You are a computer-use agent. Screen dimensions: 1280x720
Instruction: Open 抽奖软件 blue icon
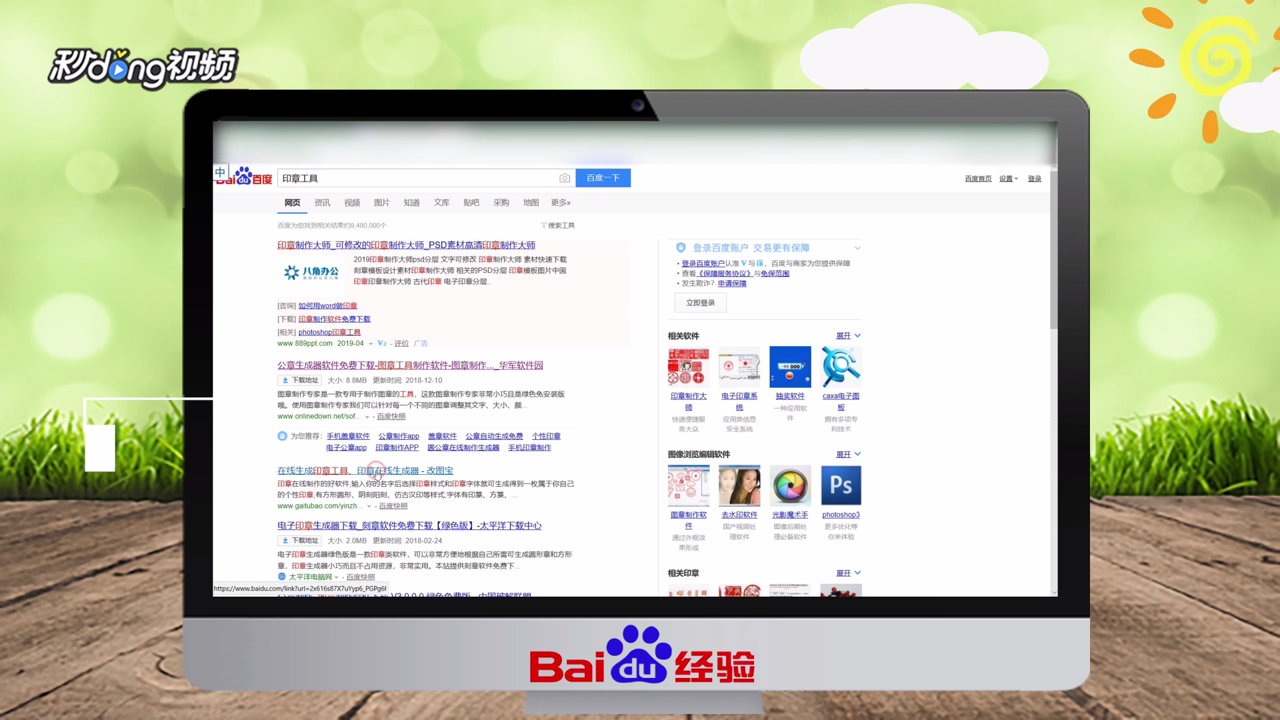(790, 367)
